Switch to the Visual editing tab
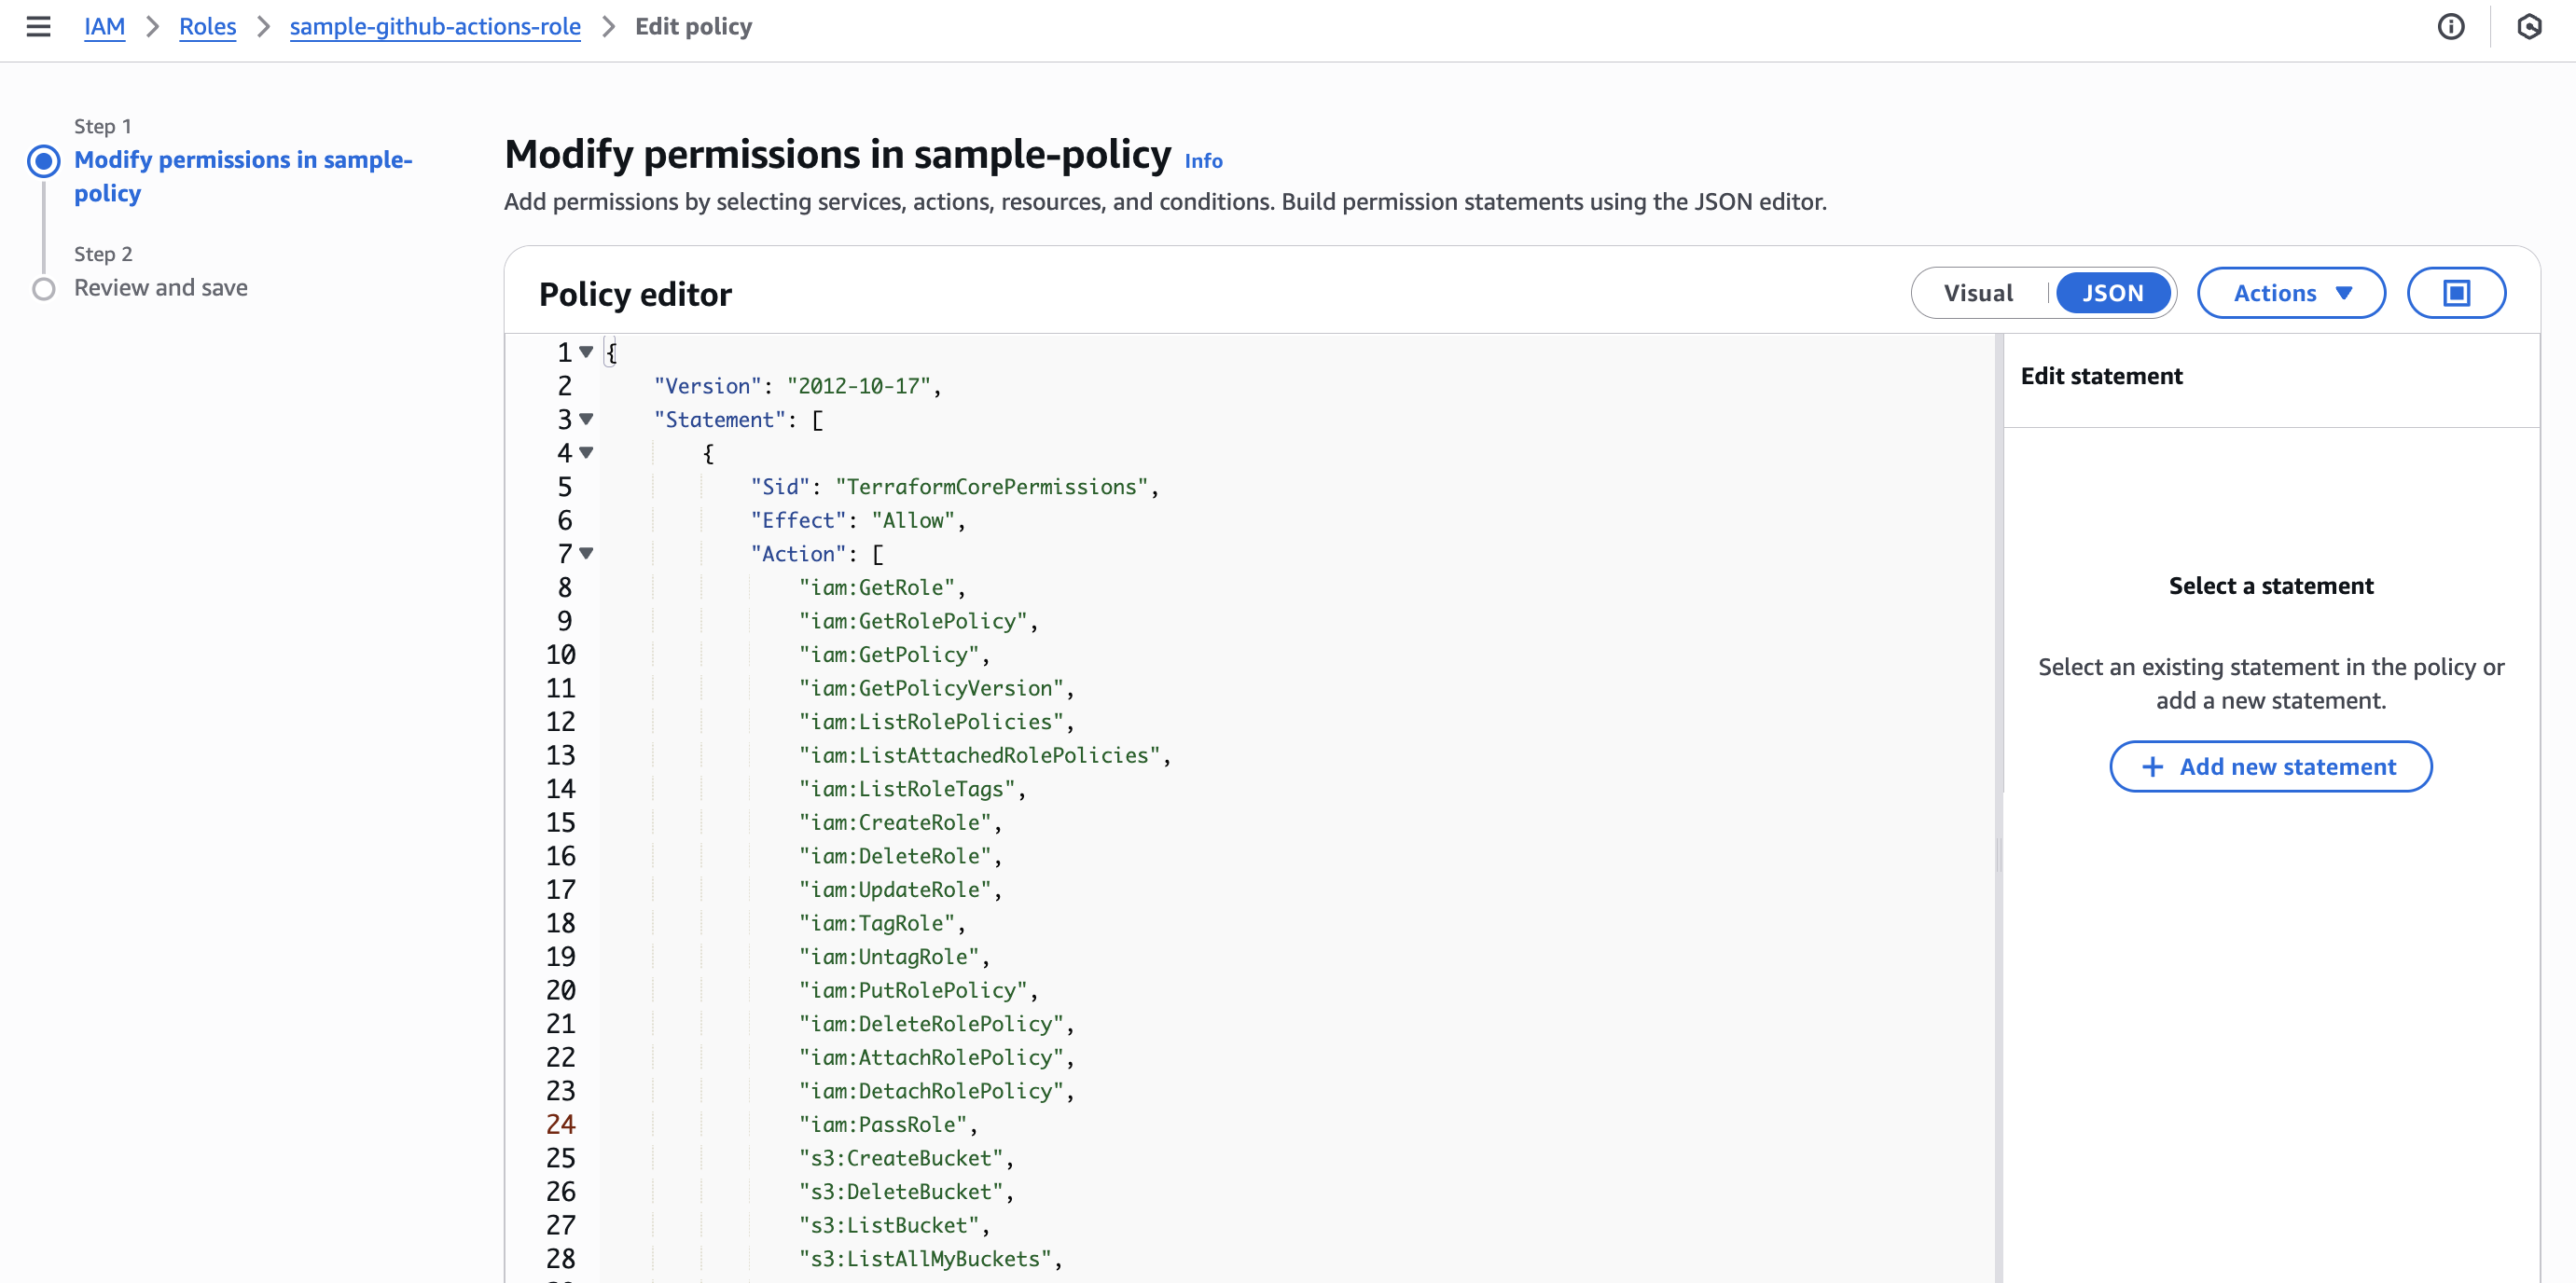Viewport: 2576px width, 1283px height. 1978,292
